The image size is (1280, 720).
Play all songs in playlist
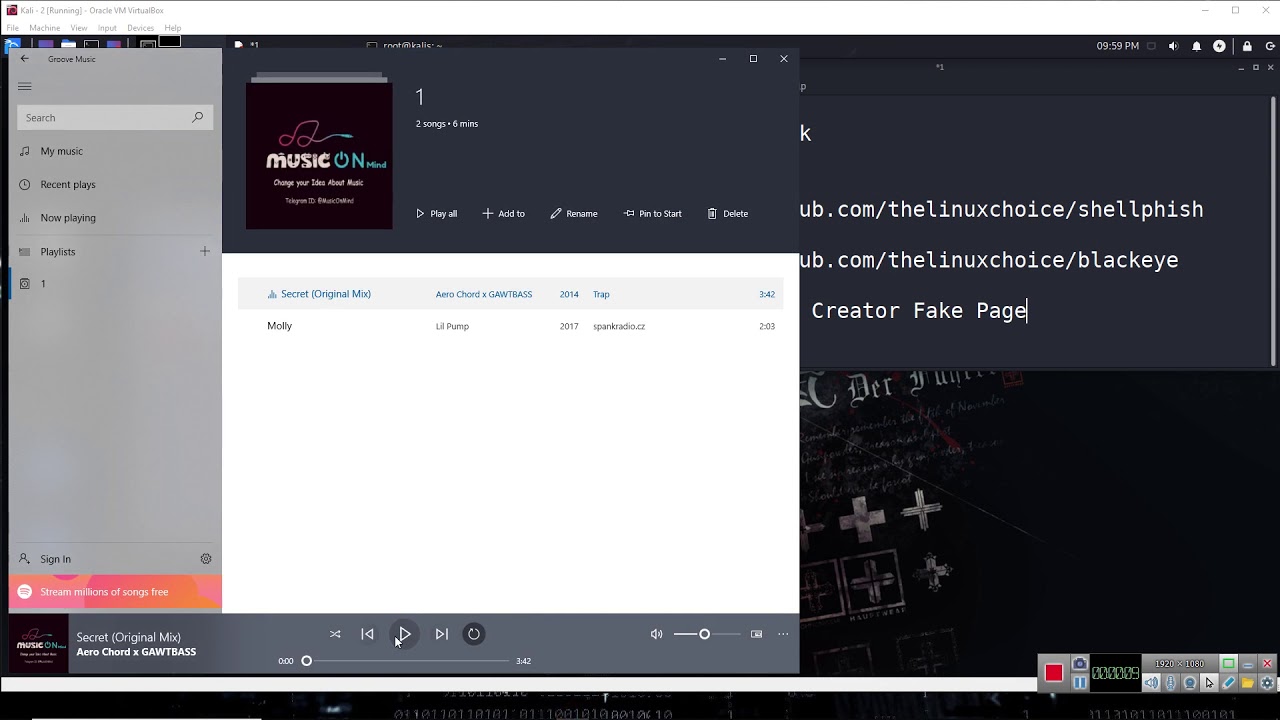click(x=437, y=214)
